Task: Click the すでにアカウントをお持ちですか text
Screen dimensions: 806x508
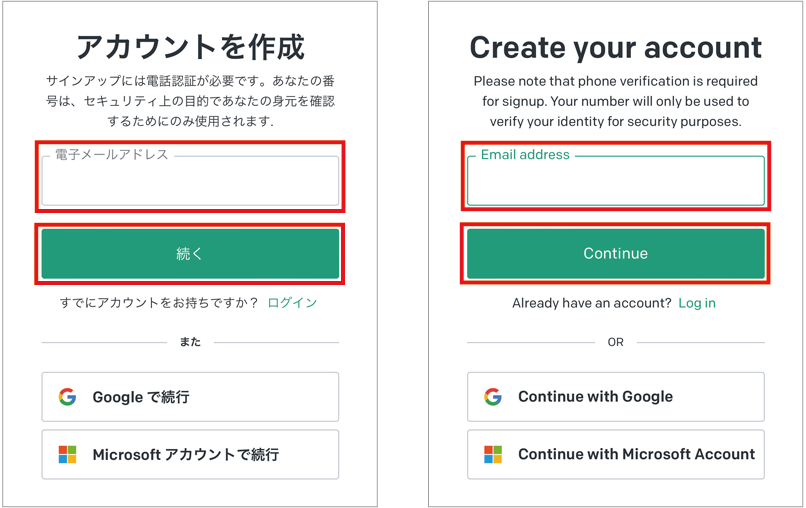Action: 159,303
